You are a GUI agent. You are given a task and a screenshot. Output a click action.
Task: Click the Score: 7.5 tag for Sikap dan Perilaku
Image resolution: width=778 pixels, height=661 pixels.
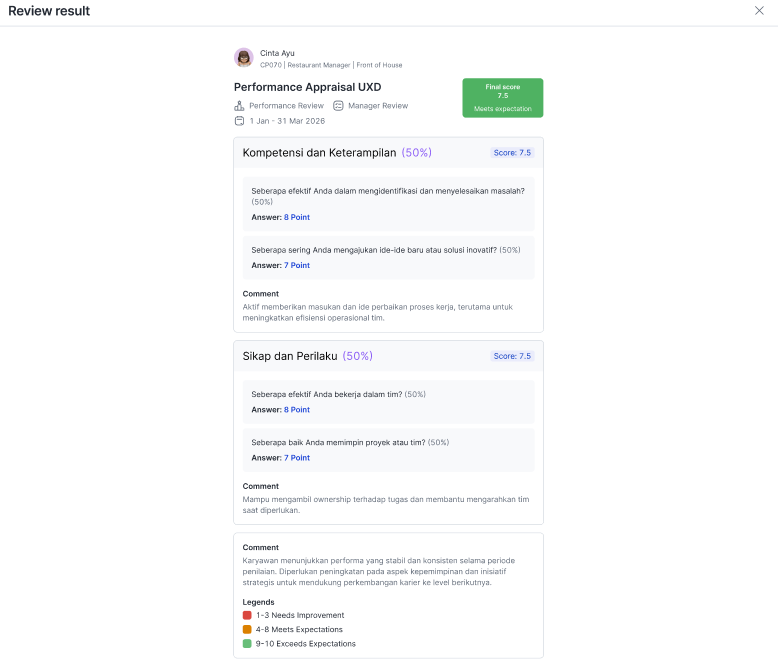pos(512,356)
